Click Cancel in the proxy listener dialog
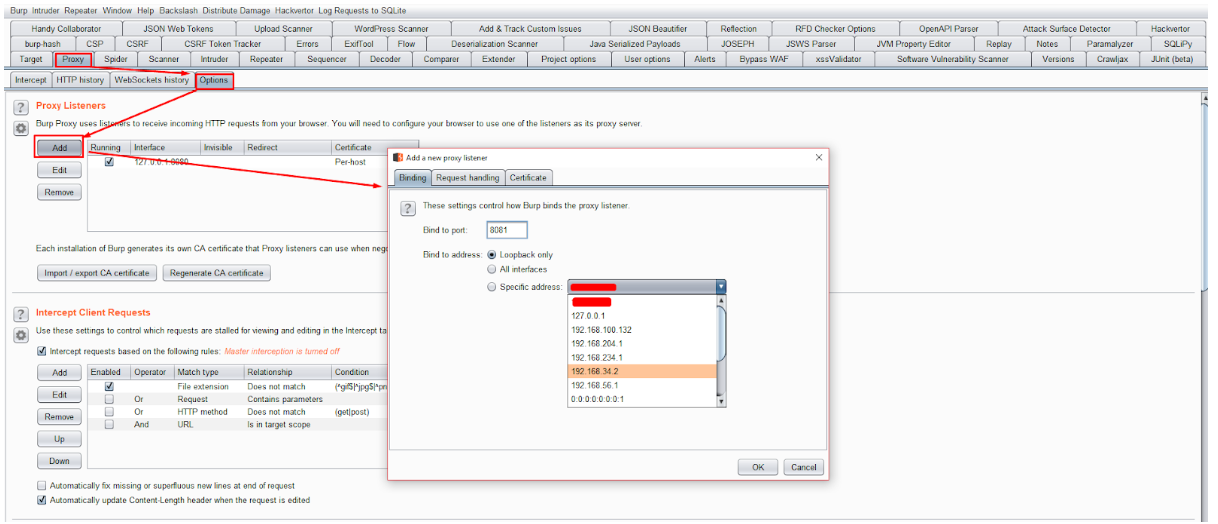 point(803,467)
